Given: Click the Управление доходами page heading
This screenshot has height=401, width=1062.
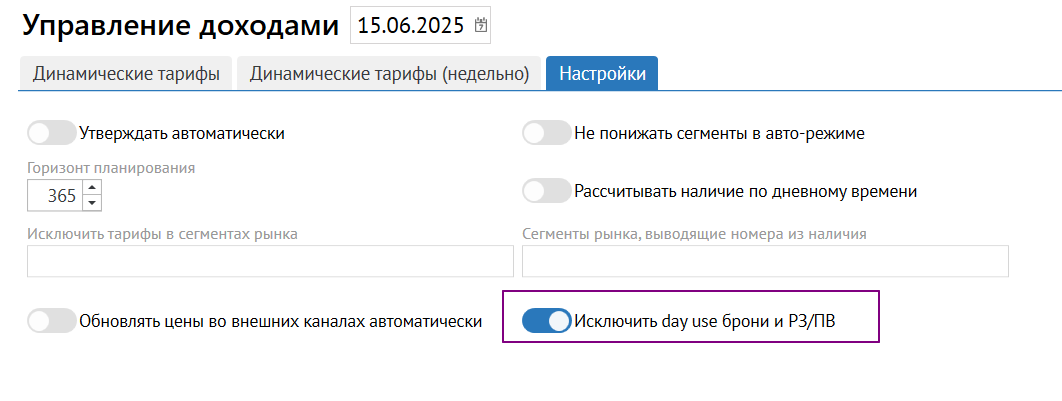Looking at the screenshot, I should (180, 26).
